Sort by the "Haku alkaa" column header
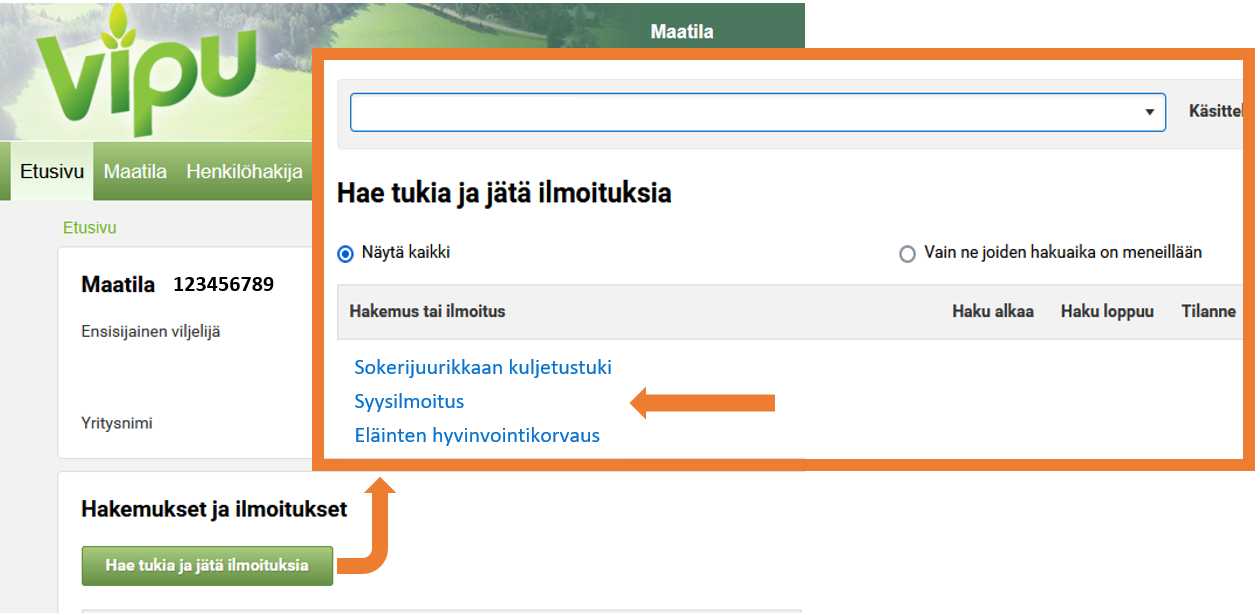 pos(993,311)
